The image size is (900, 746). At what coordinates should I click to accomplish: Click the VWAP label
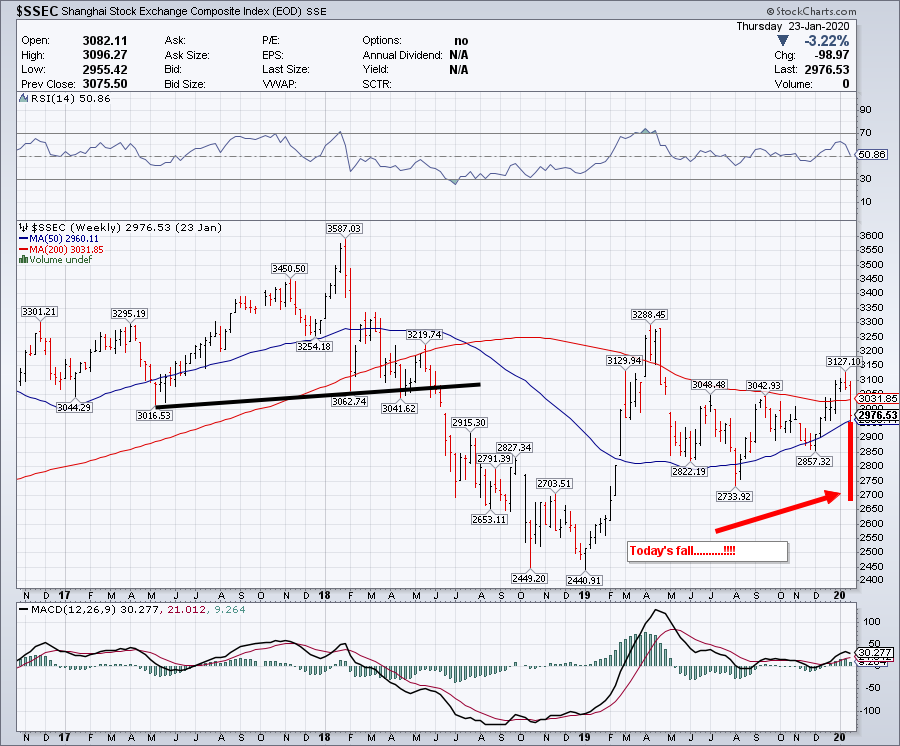tap(279, 84)
